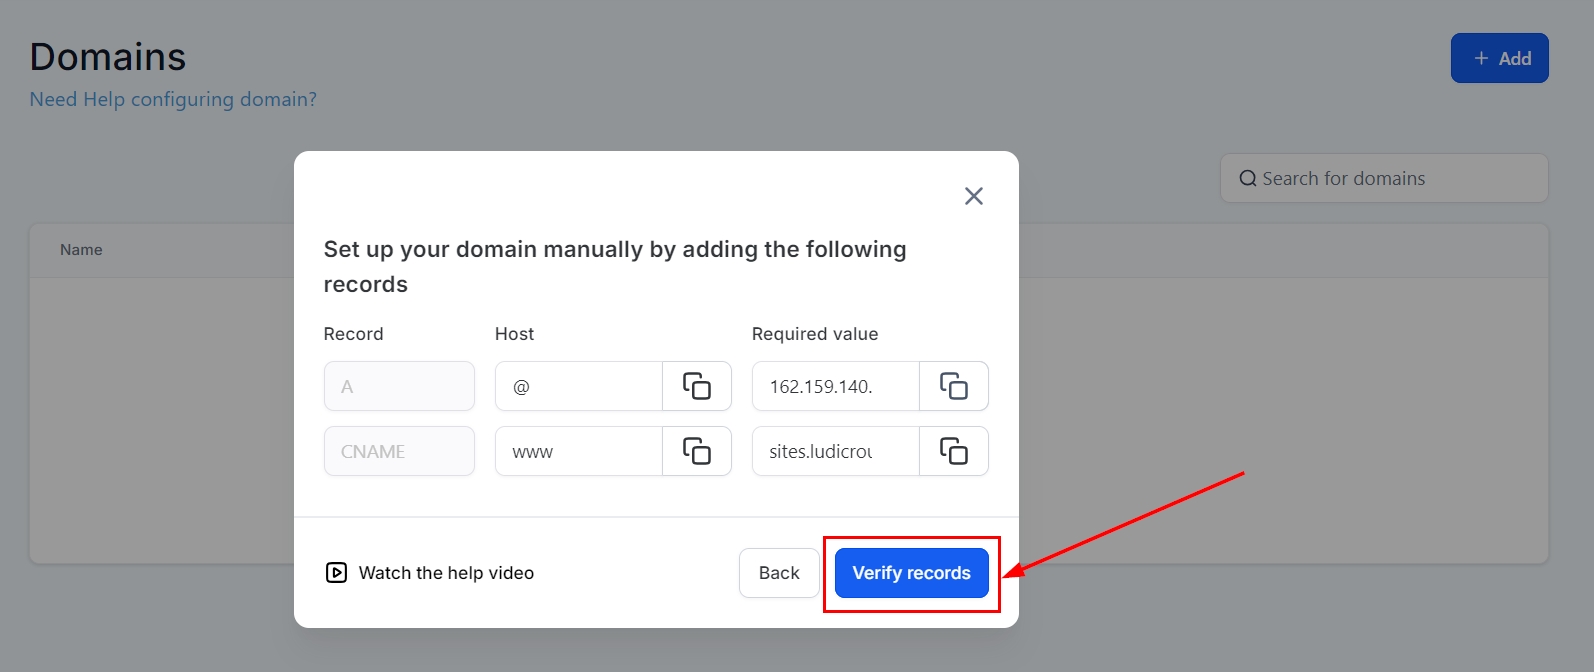Click the search magnifier icon
Viewport: 1594px width, 672px height.
click(1248, 179)
